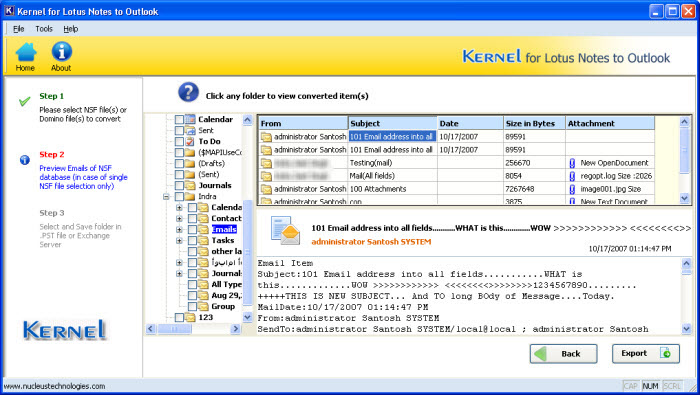This screenshot has height=395, width=700.
Task: Sort by the From column header
Action: click(x=303, y=123)
